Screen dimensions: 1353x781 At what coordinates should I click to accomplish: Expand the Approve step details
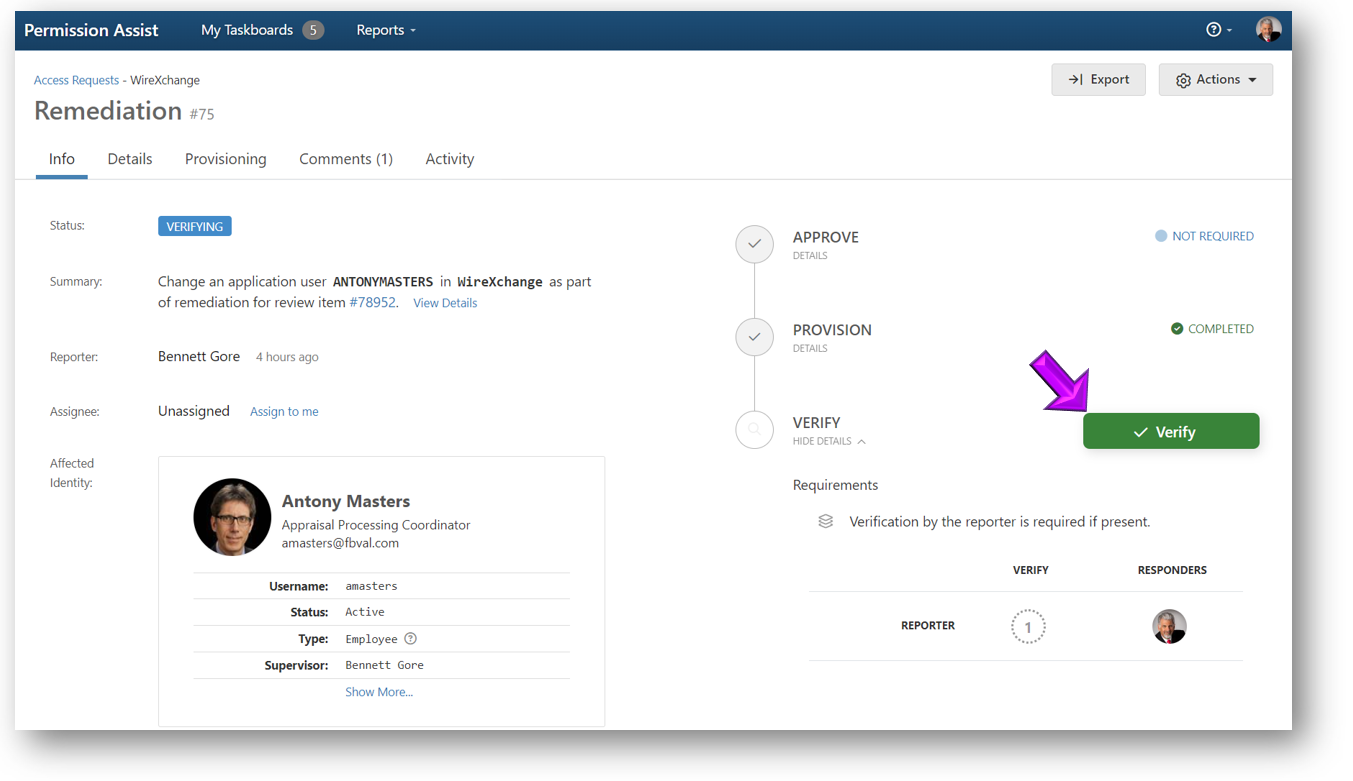click(810, 256)
